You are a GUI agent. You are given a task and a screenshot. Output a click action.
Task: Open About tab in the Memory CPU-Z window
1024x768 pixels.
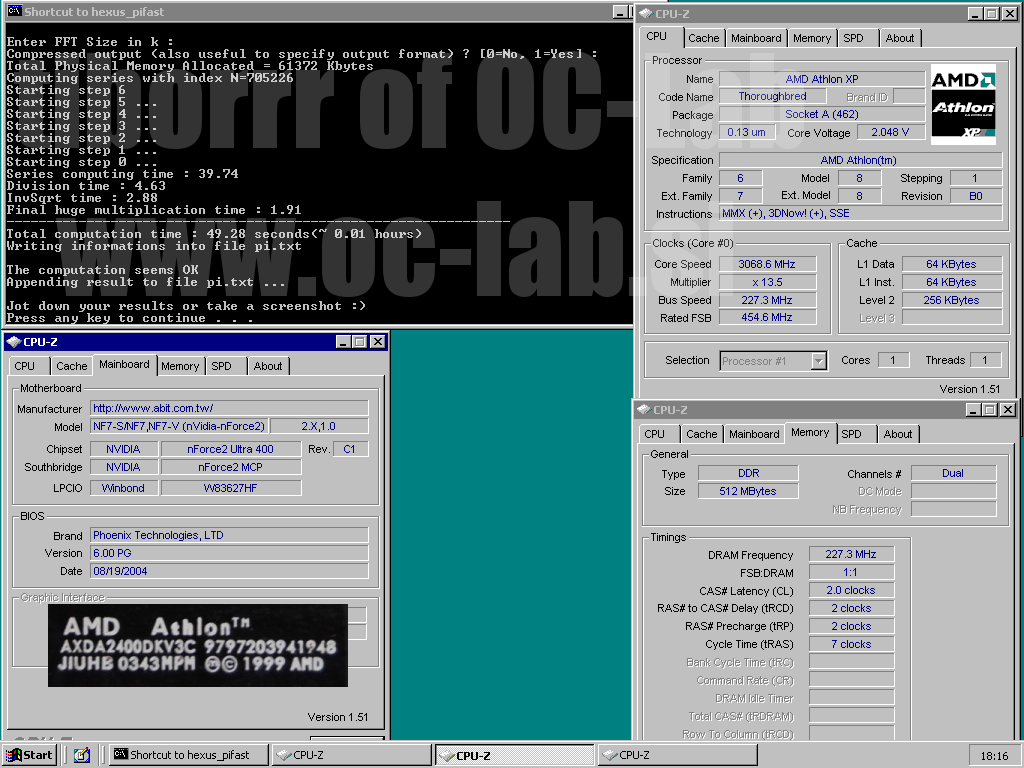[897, 434]
